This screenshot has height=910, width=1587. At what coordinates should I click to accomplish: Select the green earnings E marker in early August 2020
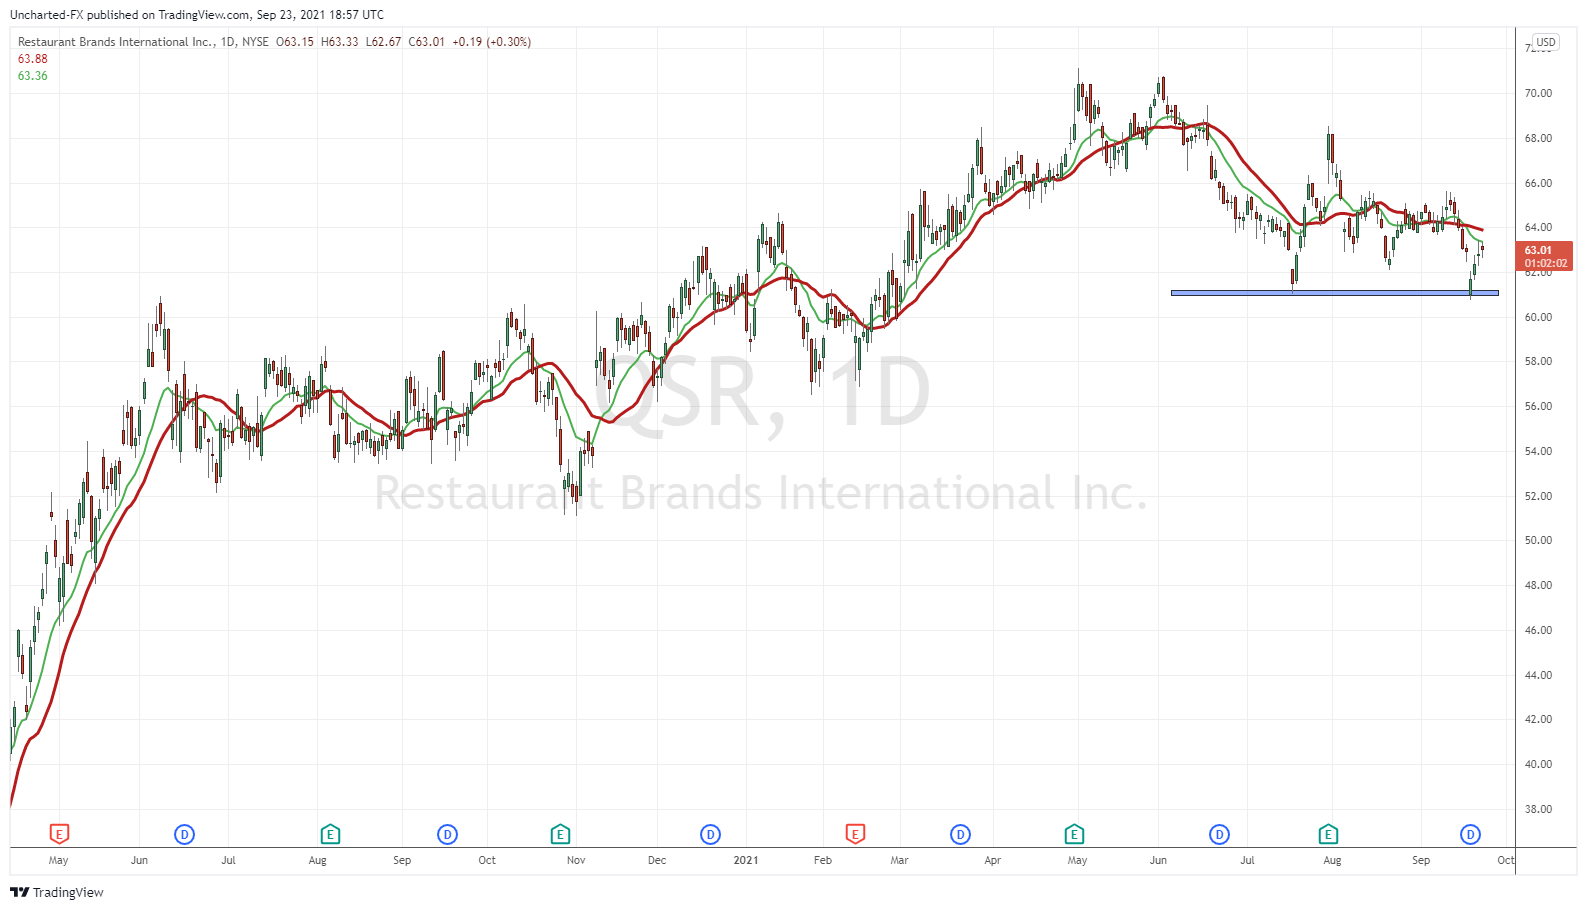click(x=330, y=834)
